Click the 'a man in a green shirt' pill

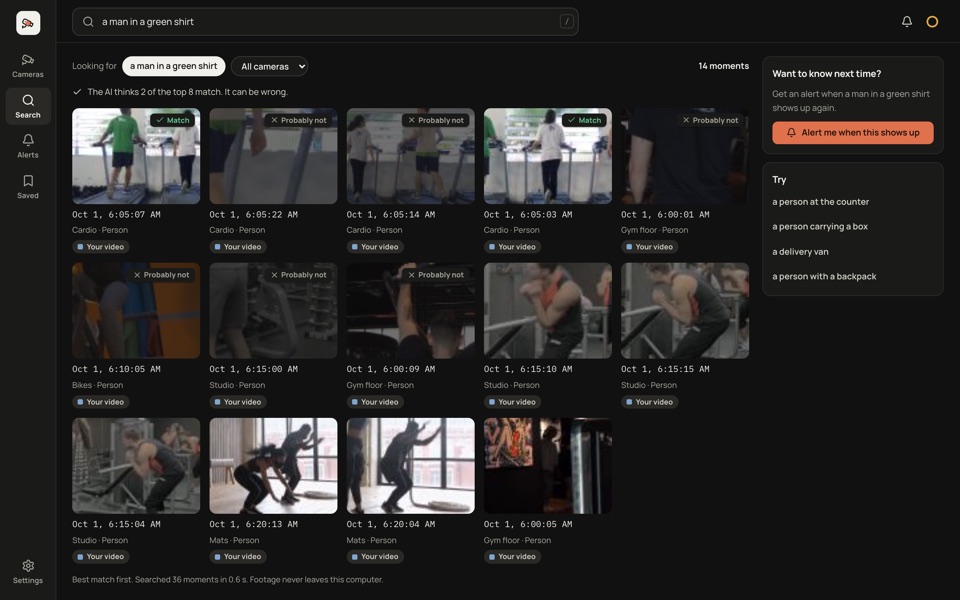pos(173,66)
